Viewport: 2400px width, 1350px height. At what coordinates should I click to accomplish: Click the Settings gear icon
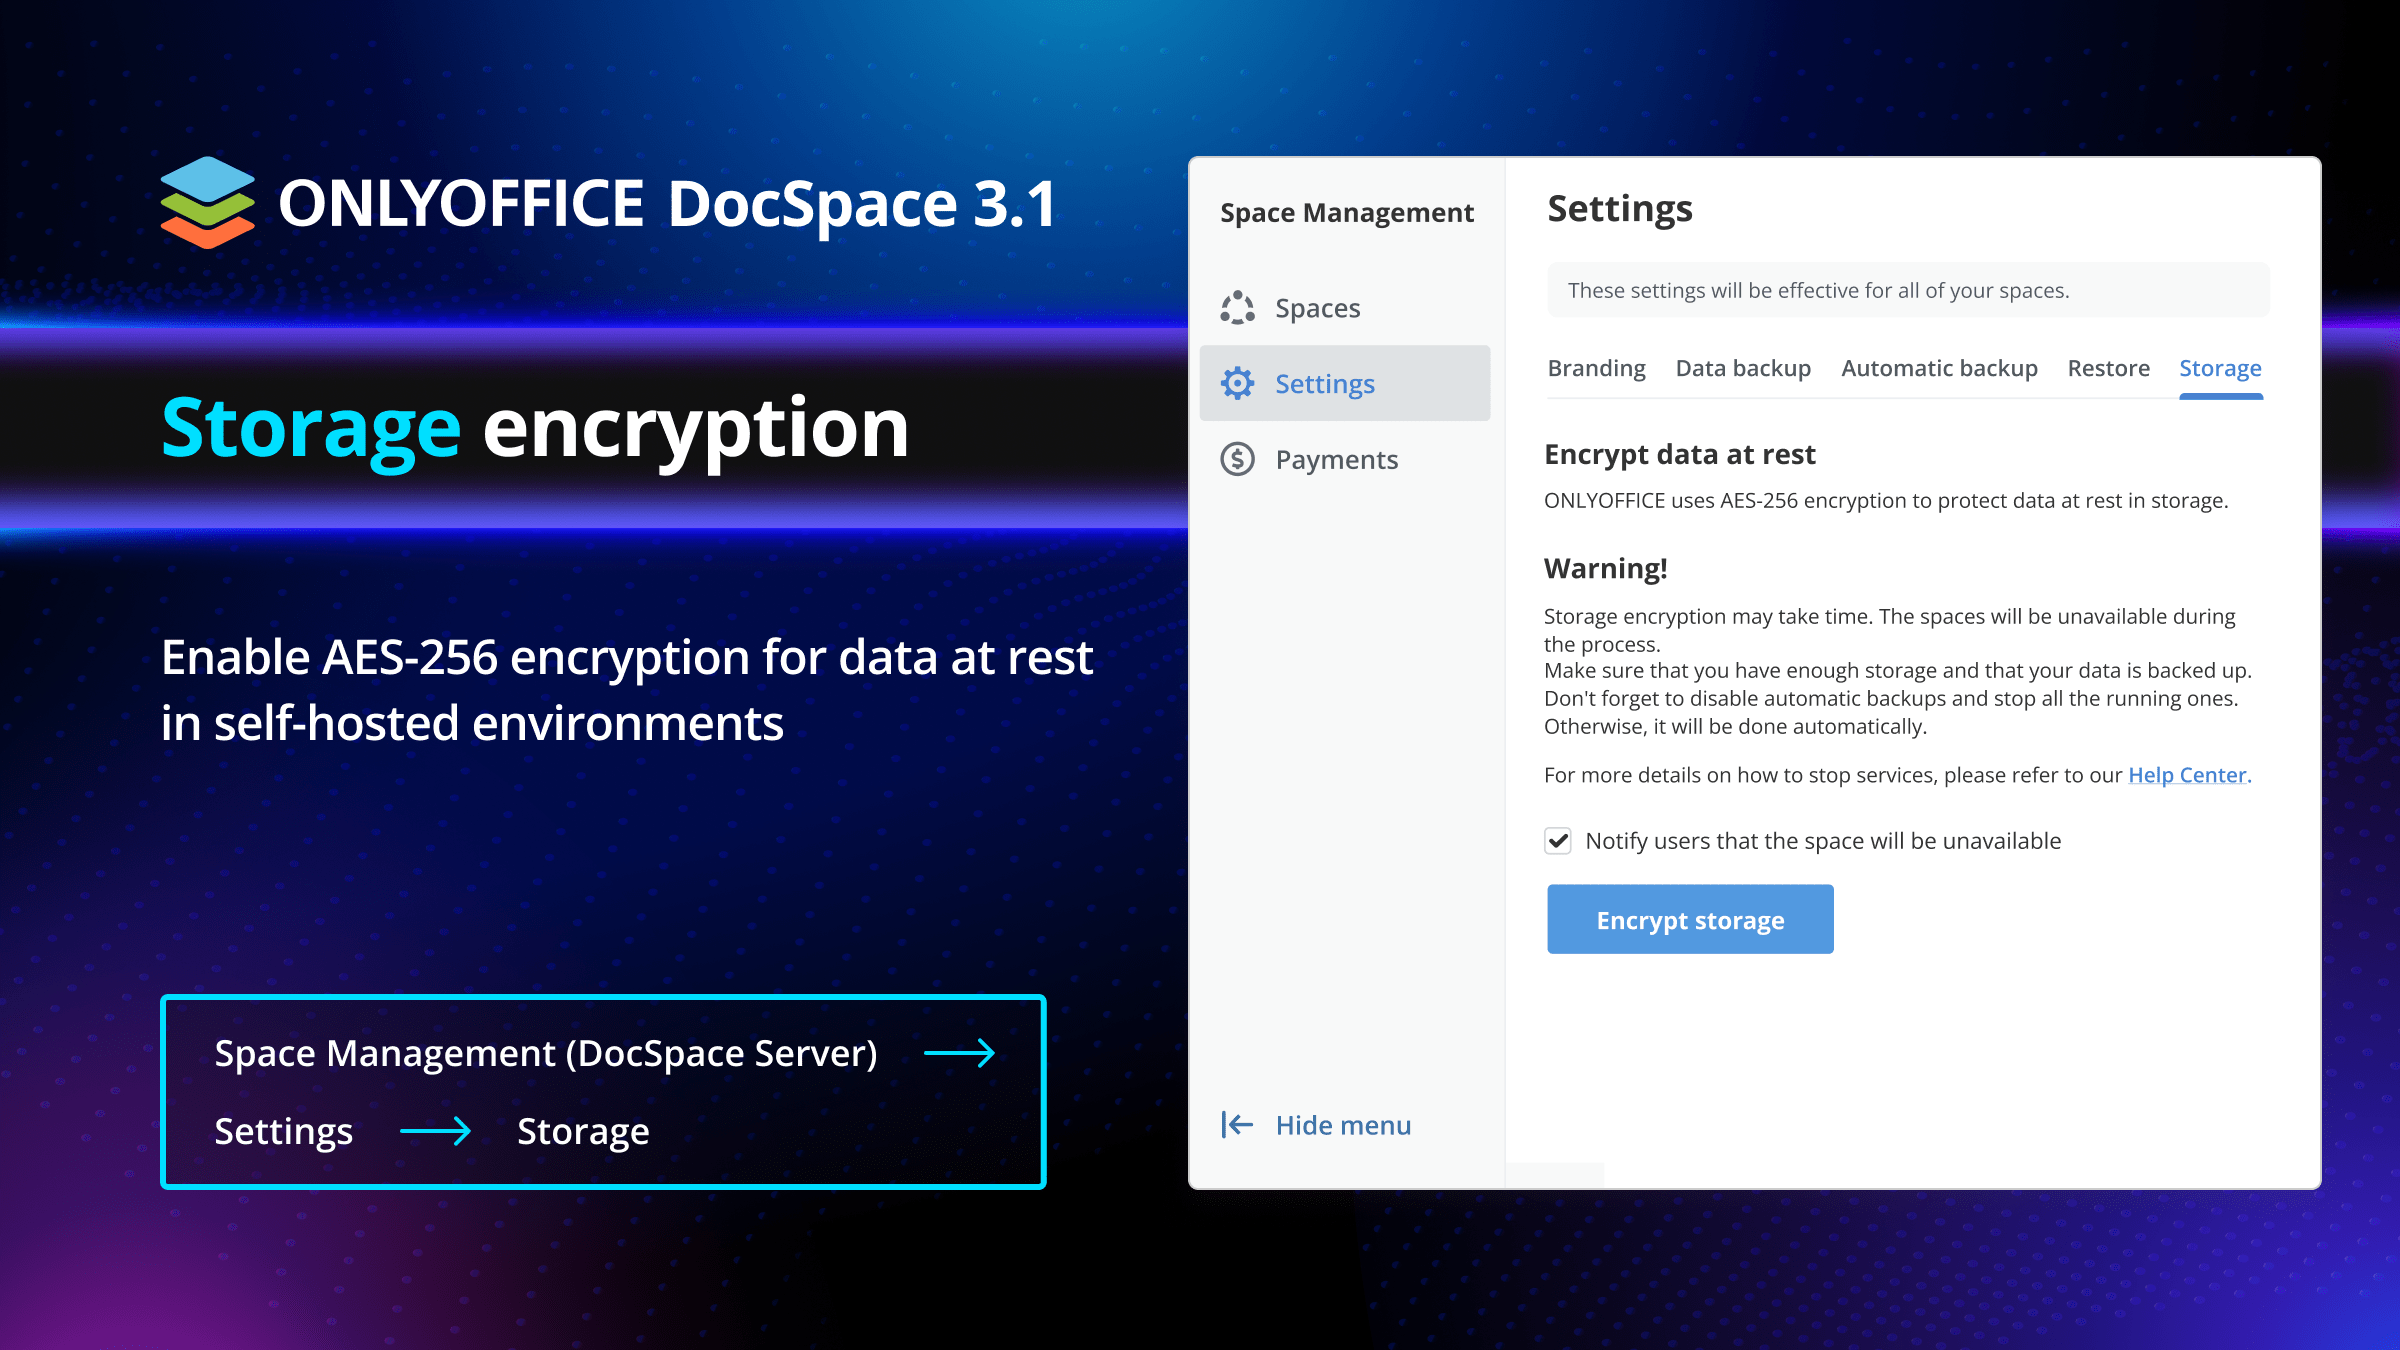(x=1237, y=383)
